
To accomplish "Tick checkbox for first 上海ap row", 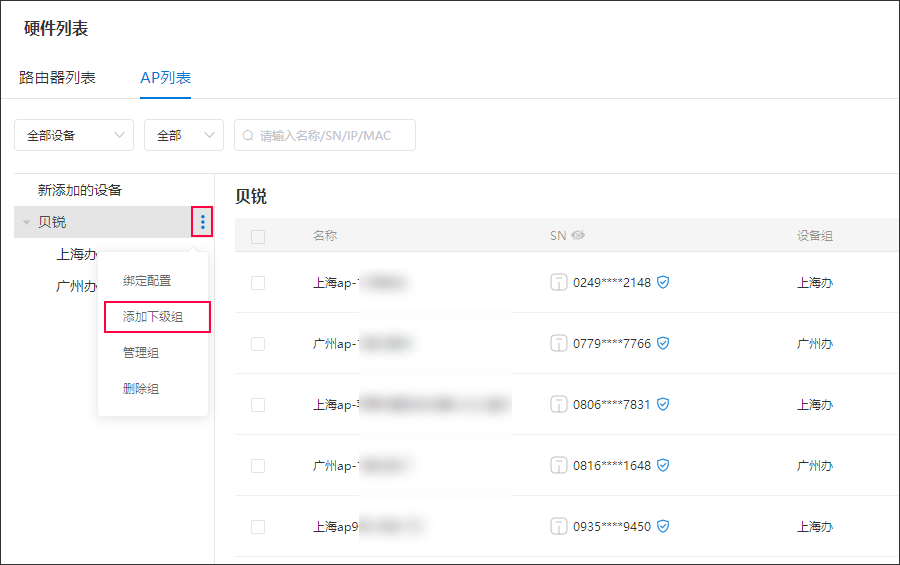I will (258, 283).
